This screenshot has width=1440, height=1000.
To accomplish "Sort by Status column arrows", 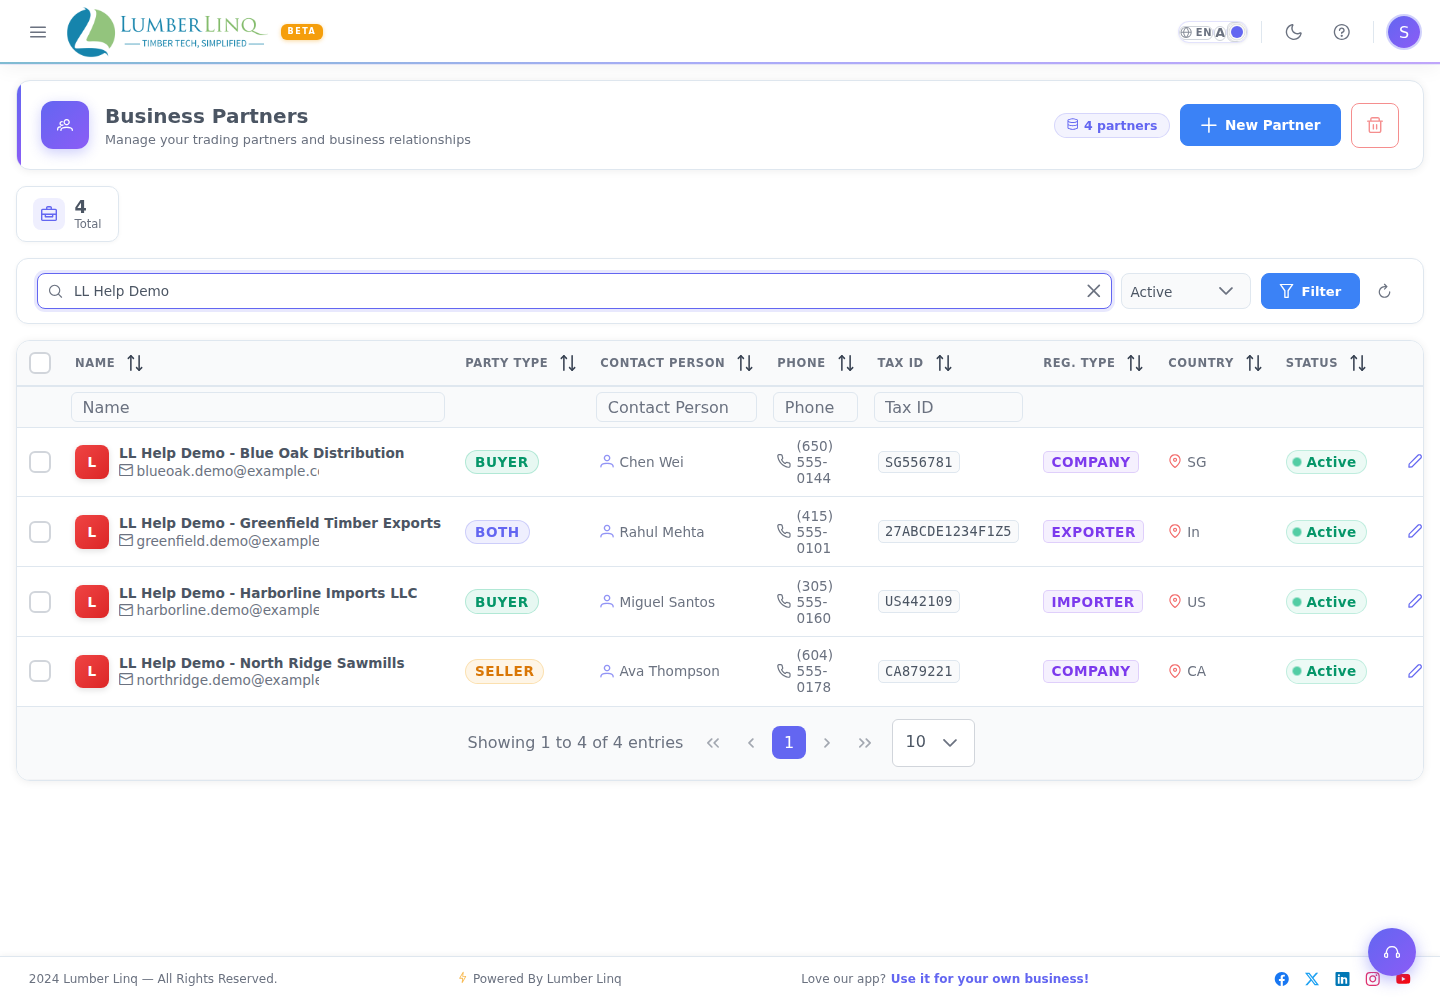I will click(1358, 363).
